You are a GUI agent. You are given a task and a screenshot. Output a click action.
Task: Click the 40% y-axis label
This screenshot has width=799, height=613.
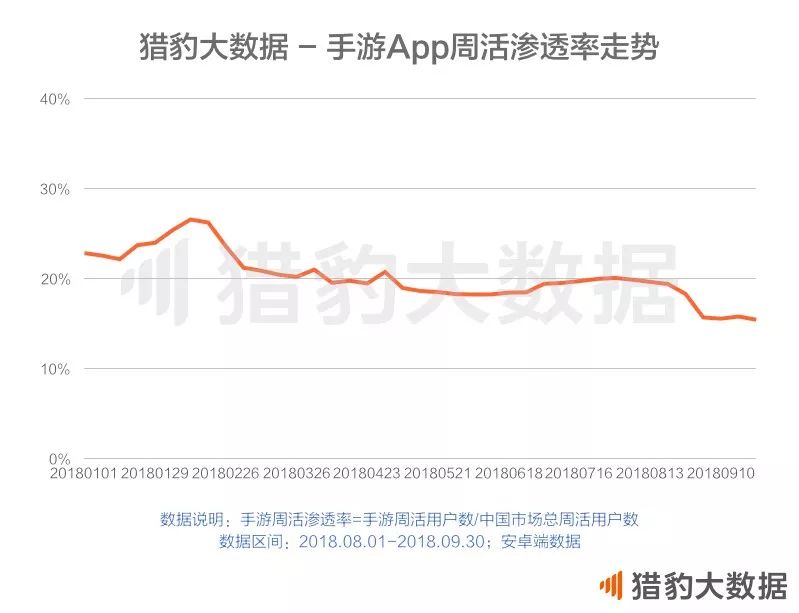tap(54, 99)
